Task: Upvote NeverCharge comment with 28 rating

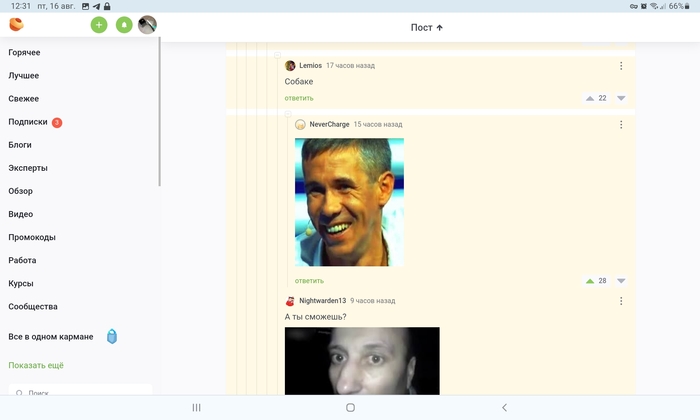Action: [590, 281]
